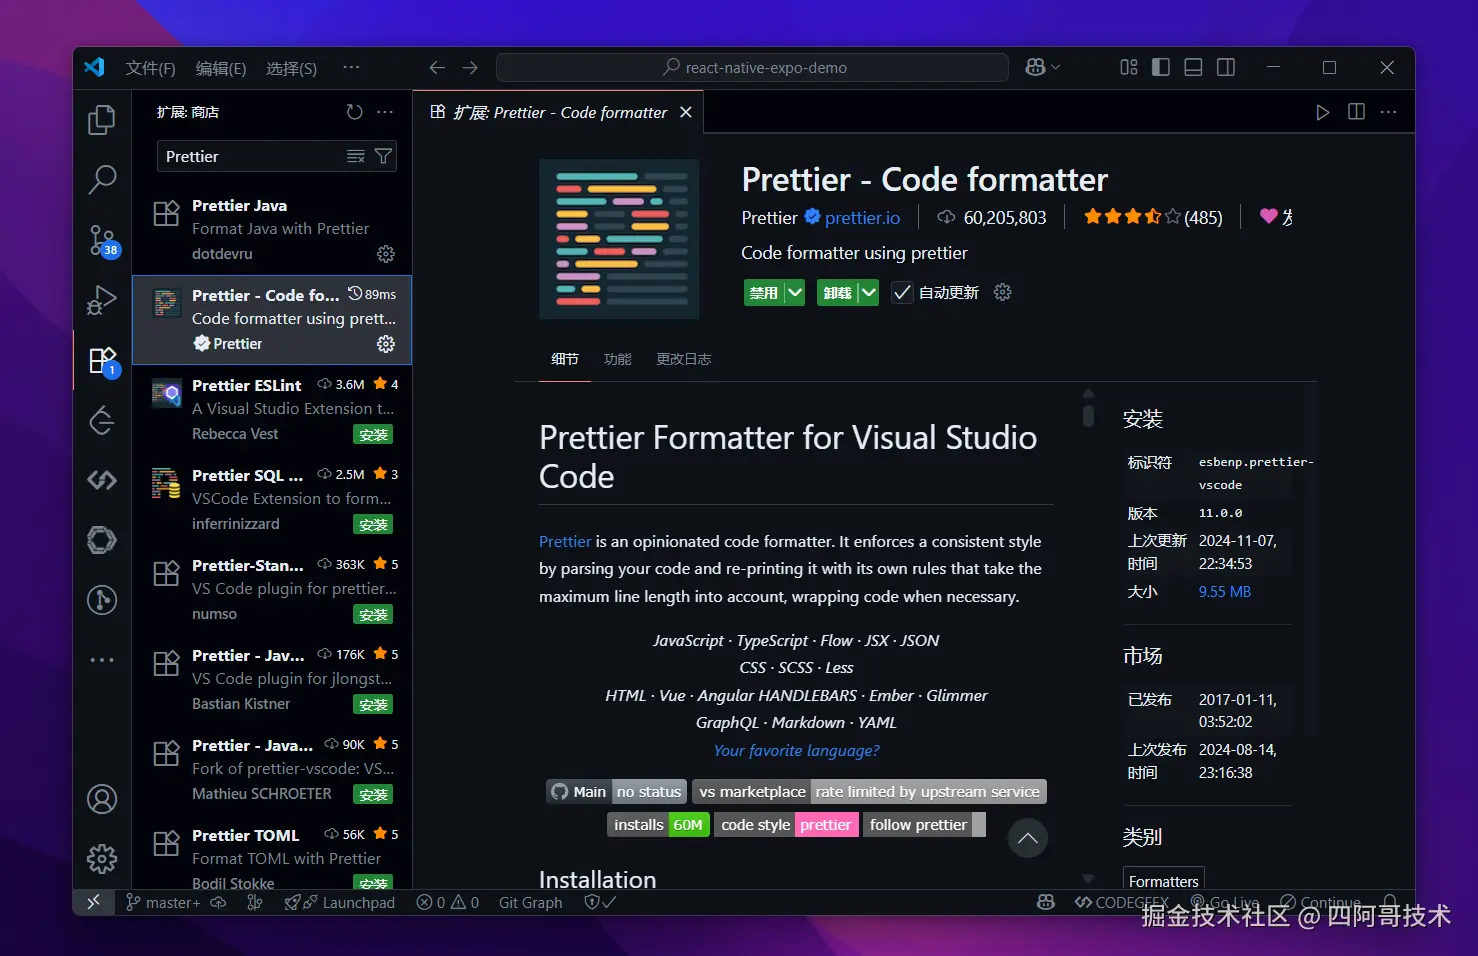Click the Formatters category tag

point(1164,879)
